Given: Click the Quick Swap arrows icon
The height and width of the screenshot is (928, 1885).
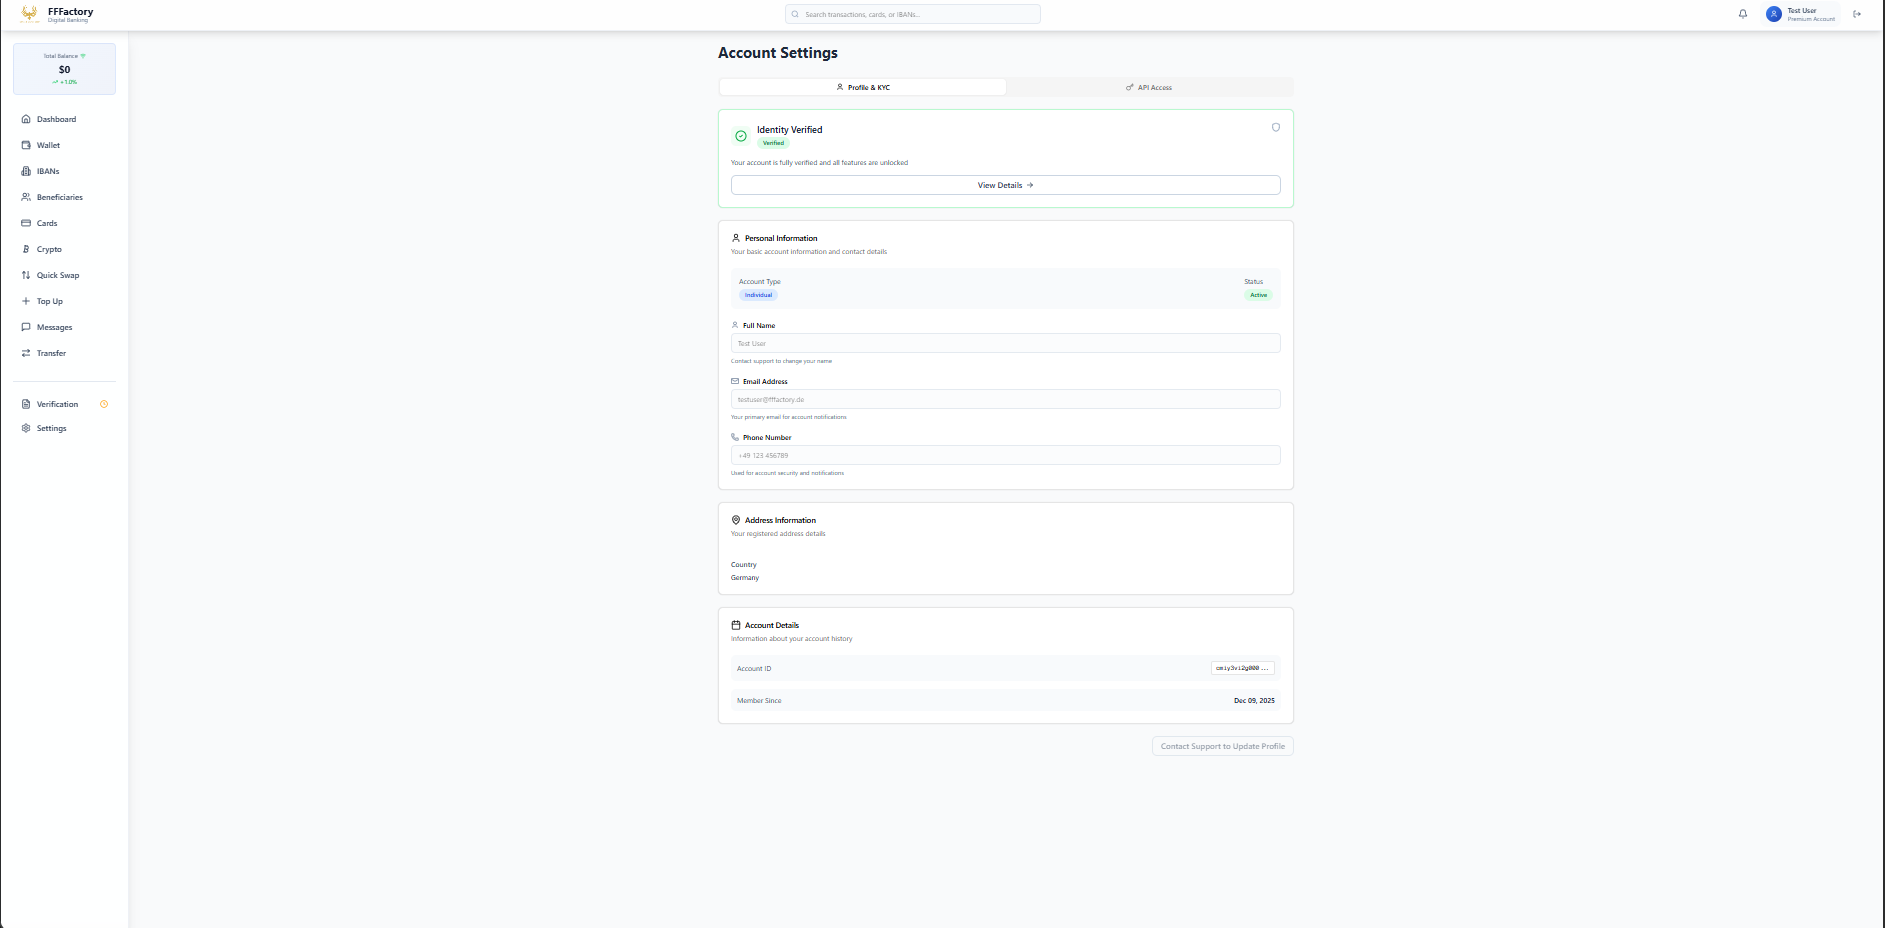Looking at the screenshot, I should pos(26,275).
